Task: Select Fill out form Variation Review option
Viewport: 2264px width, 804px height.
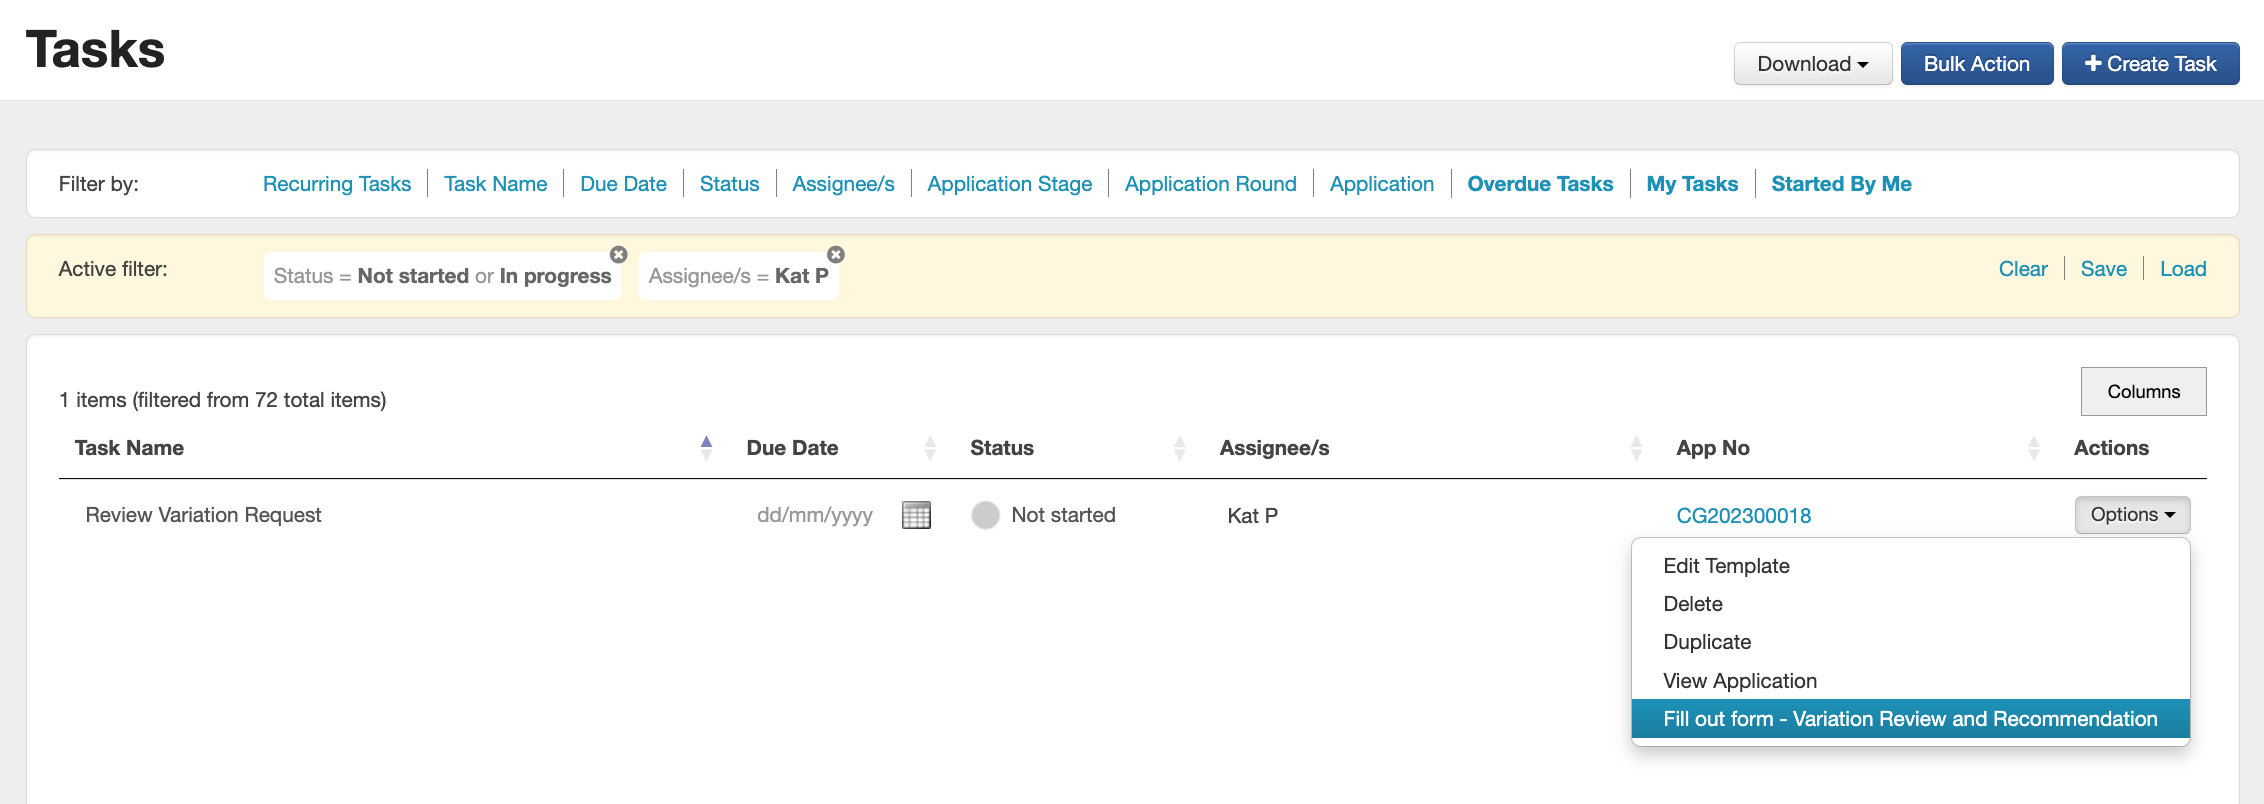Action: coord(1909,719)
